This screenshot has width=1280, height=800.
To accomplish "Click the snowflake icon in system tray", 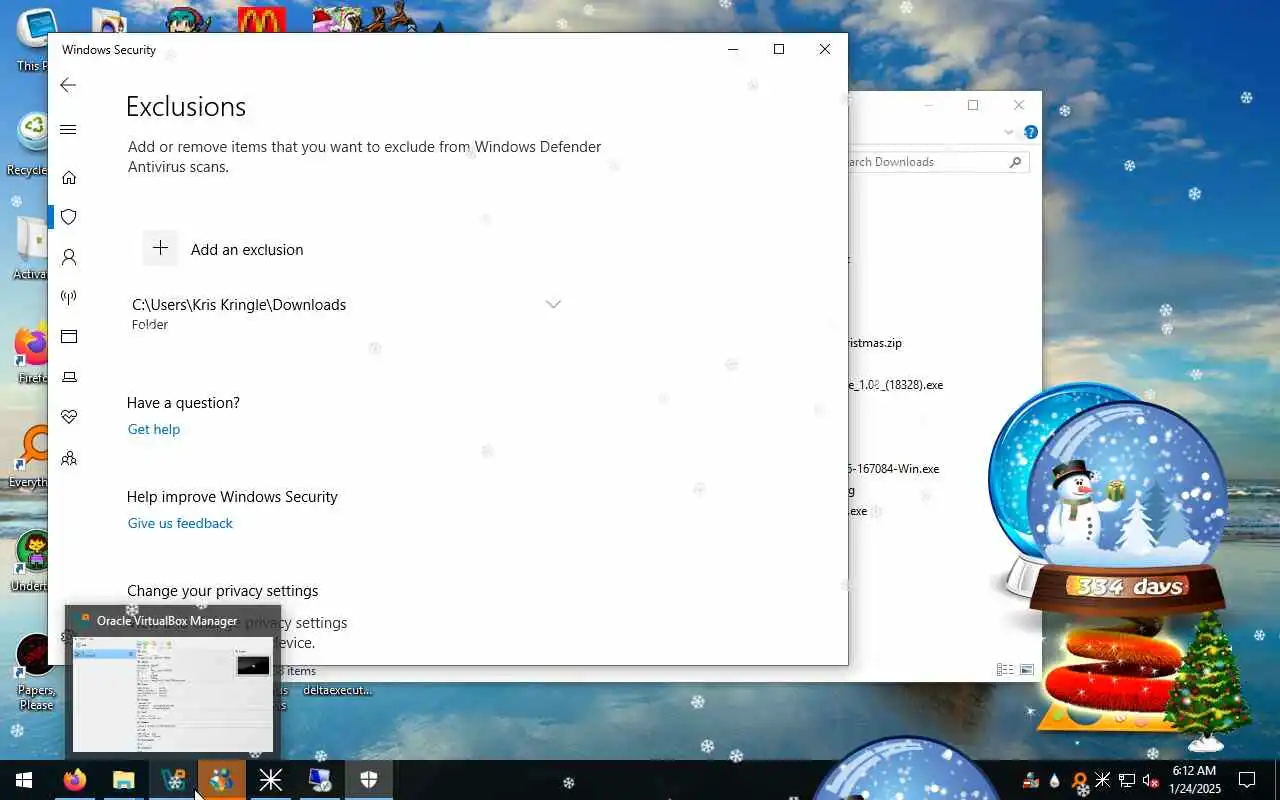I will point(1102,780).
